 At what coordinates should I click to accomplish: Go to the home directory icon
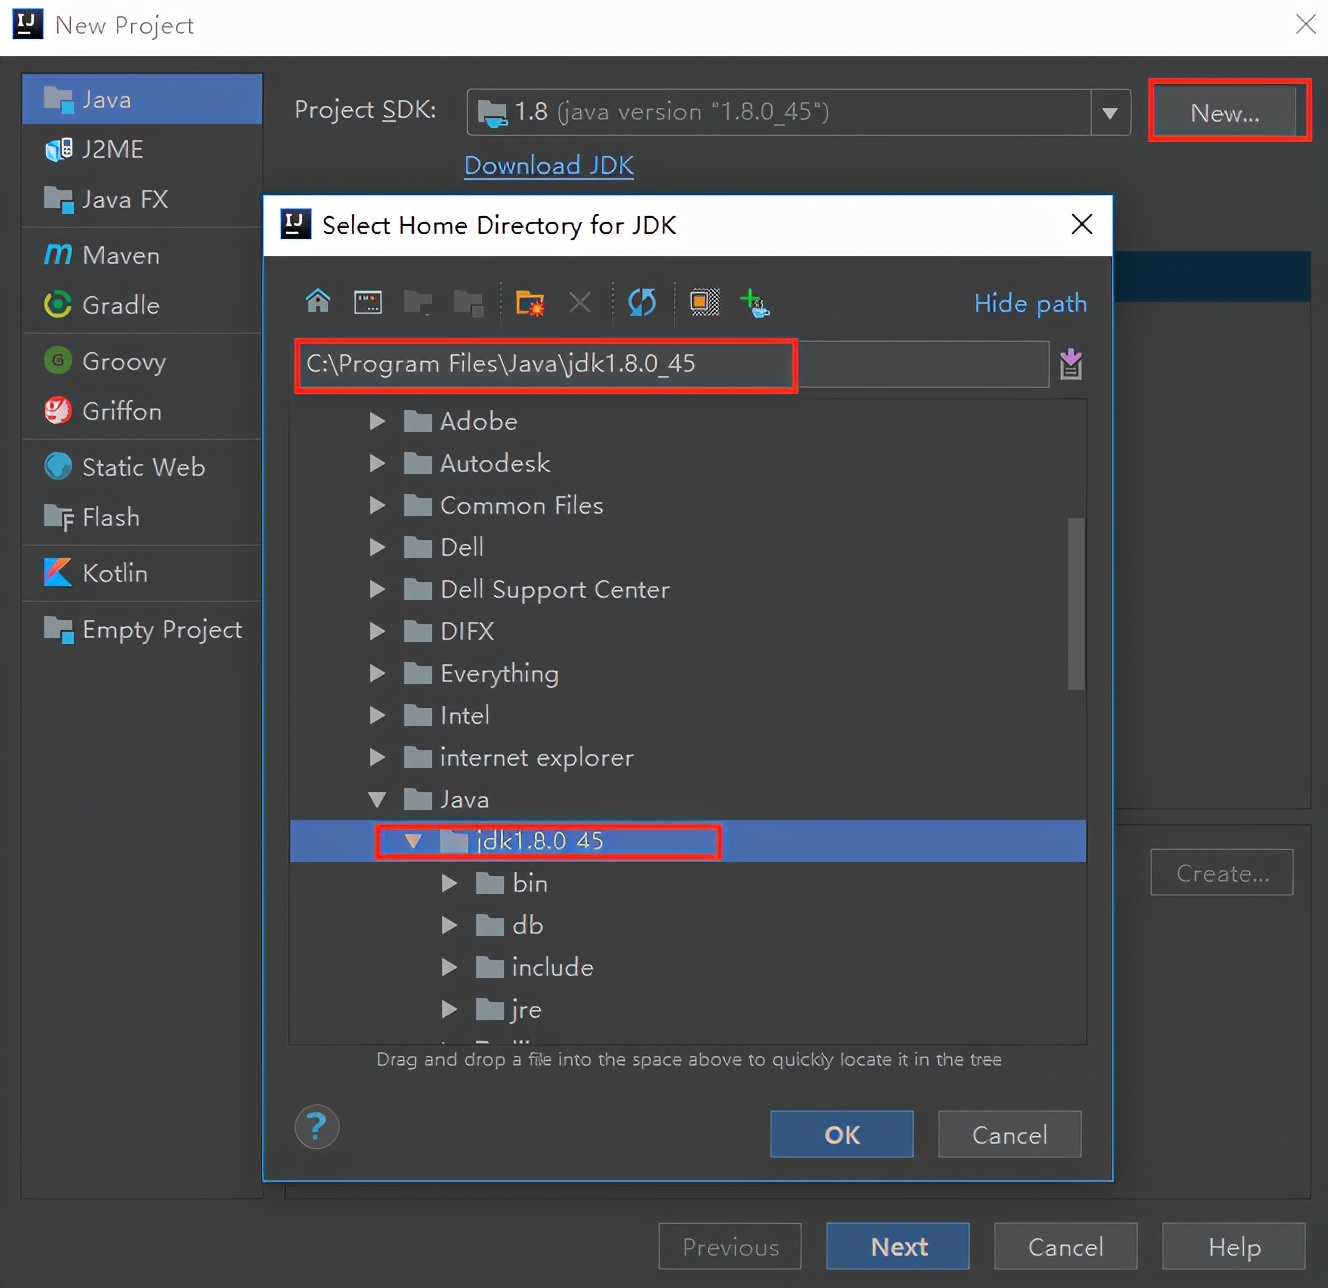(318, 301)
